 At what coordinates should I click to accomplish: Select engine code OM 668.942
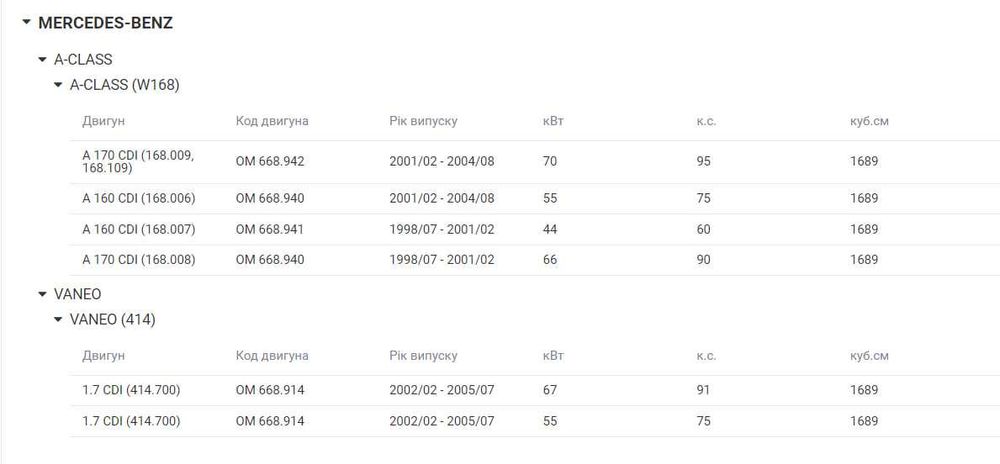coord(270,161)
